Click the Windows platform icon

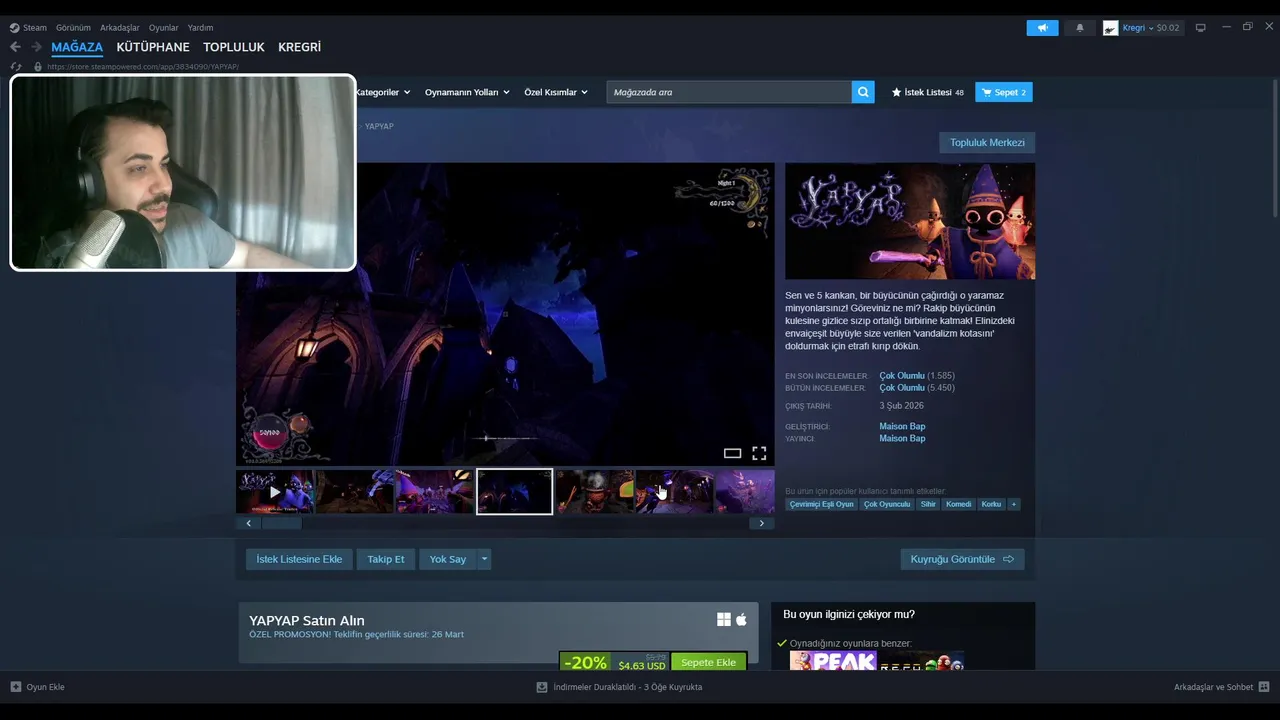tap(724, 620)
